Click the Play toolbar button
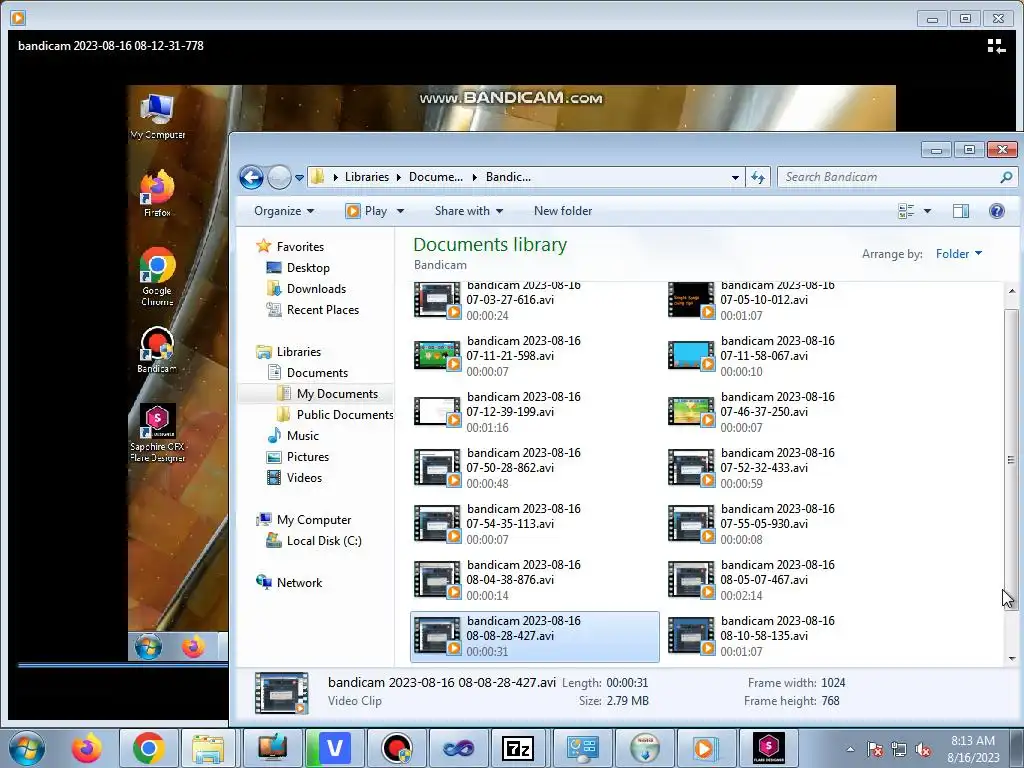The height and width of the screenshot is (768, 1024). click(x=367, y=211)
